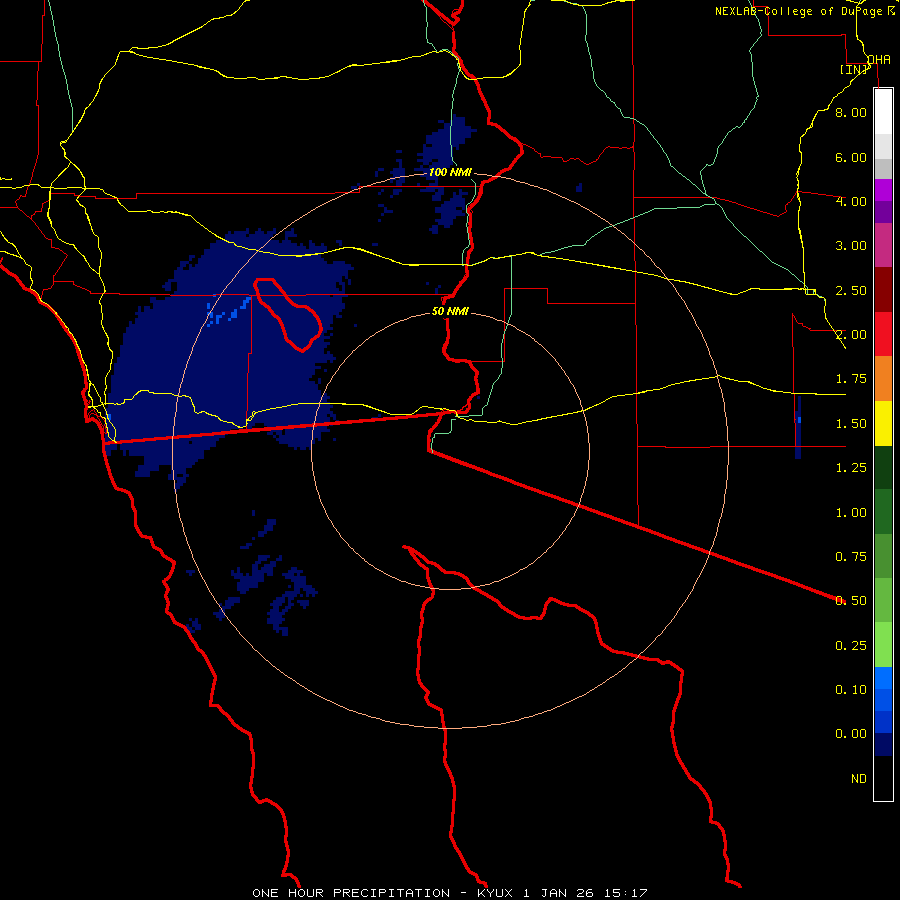The image size is (900, 900).
Task: Pick the white swatch in the legend
Action: click(x=883, y=111)
